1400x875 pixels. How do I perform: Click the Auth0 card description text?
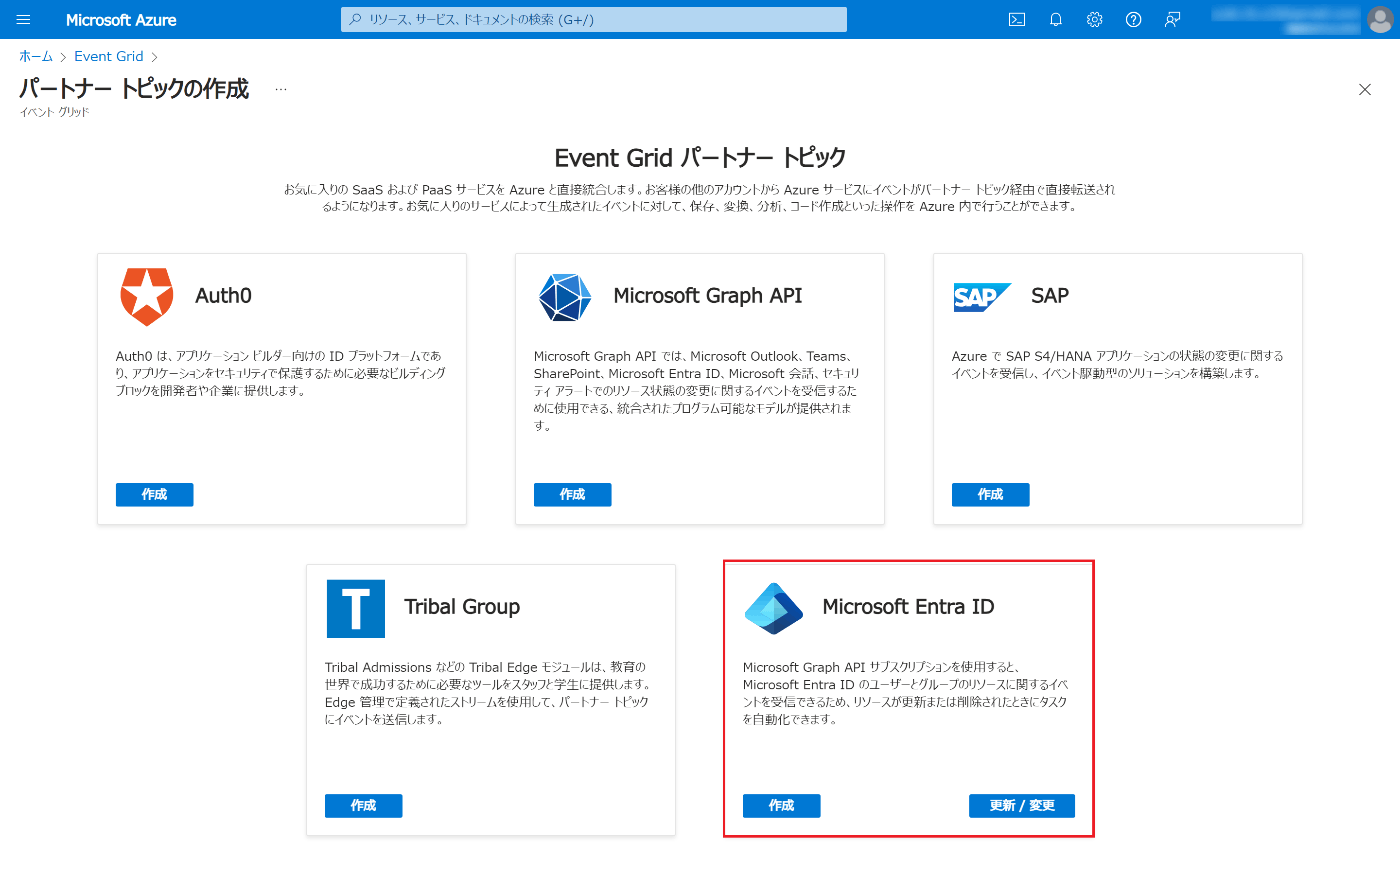(x=281, y=373)
